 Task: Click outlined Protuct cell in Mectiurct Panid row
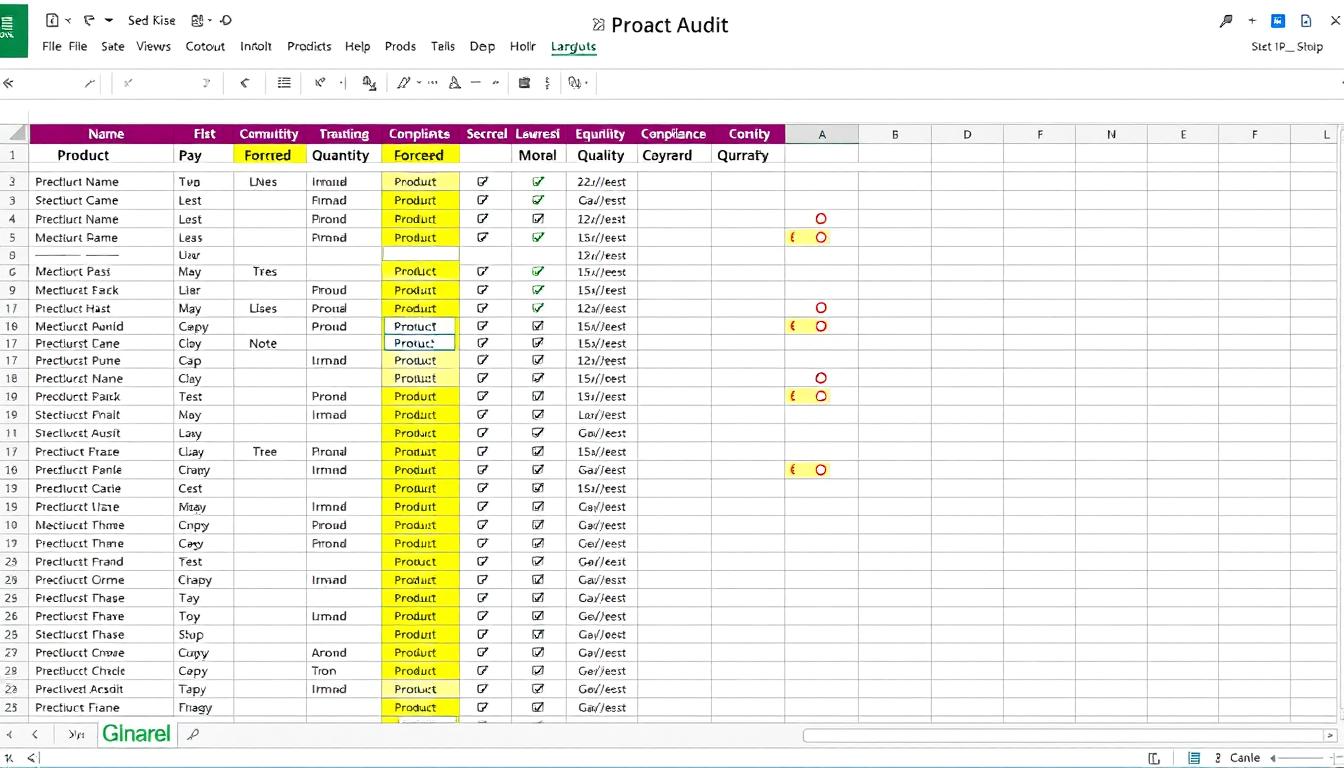click(x=419, y=326)
